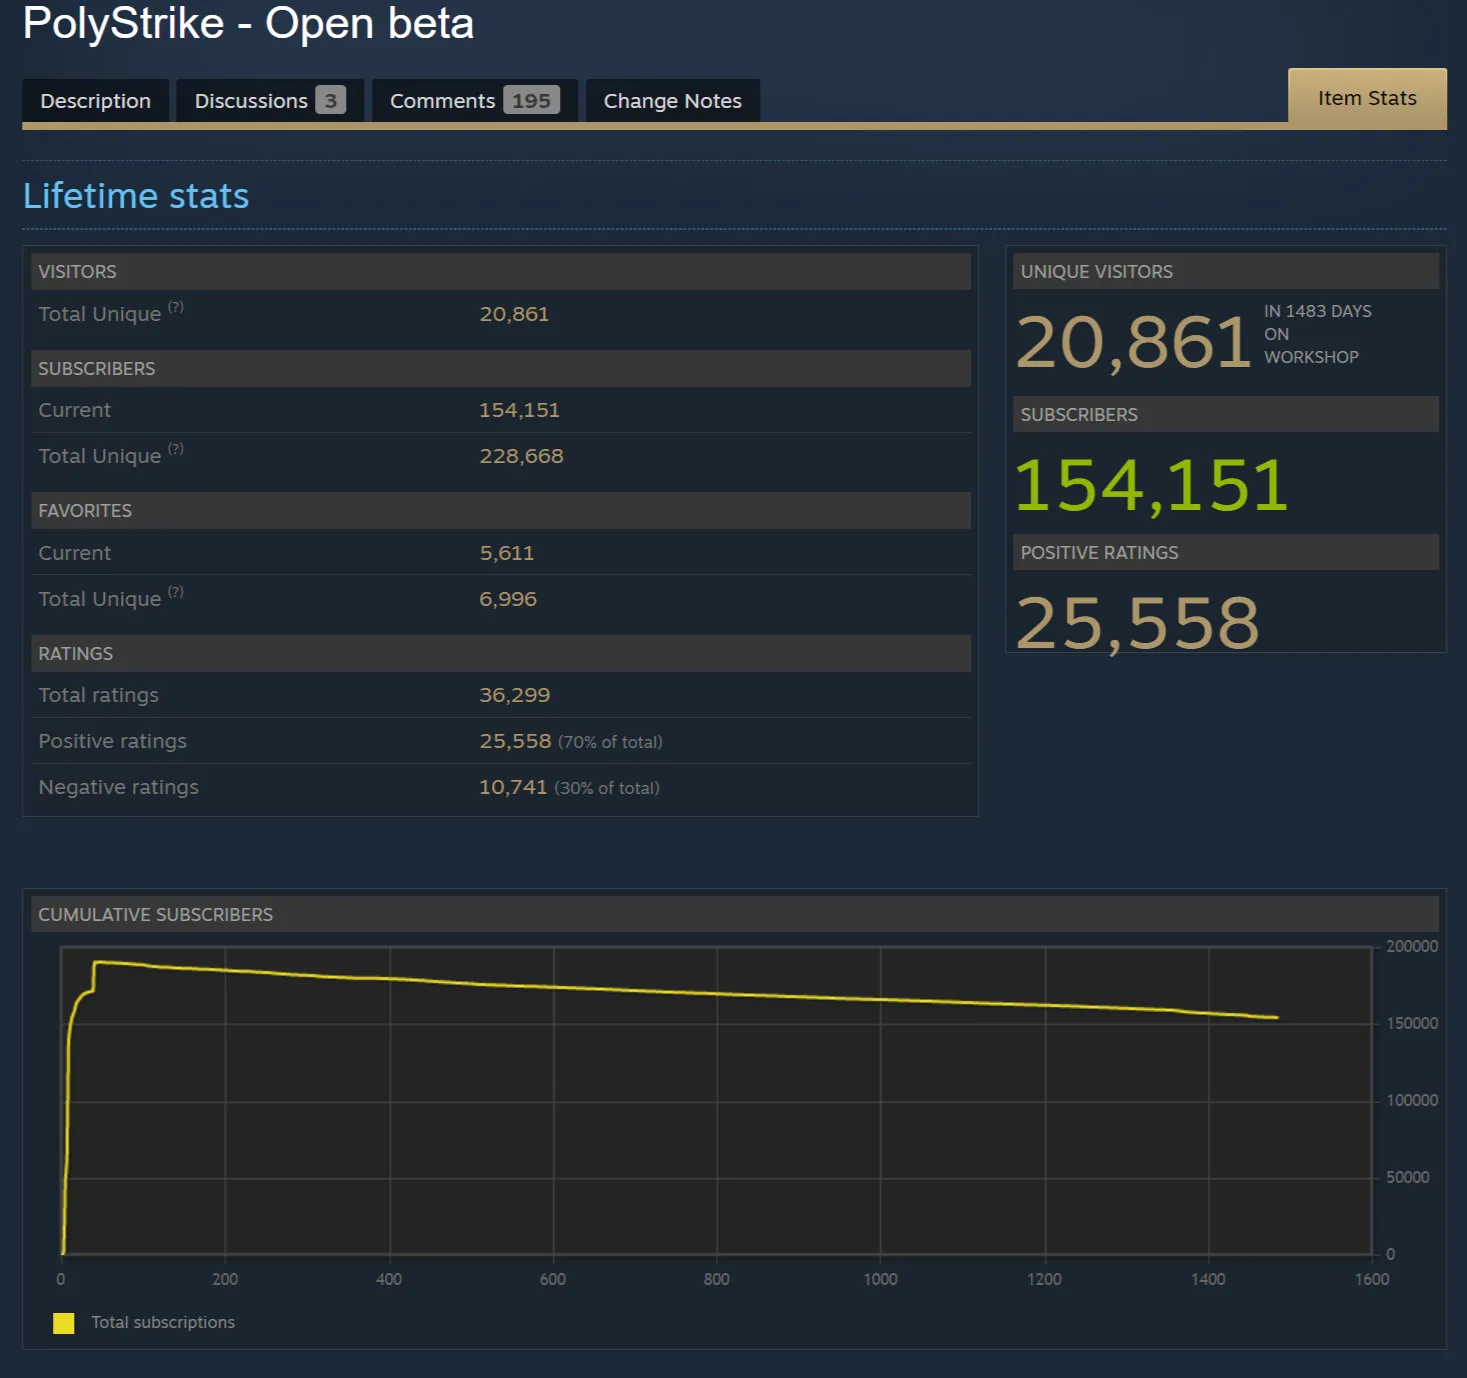Click the Lifetime stats heading
Screen dimensions: 1467x1378
pyautogui.click(x=136, y=196)
